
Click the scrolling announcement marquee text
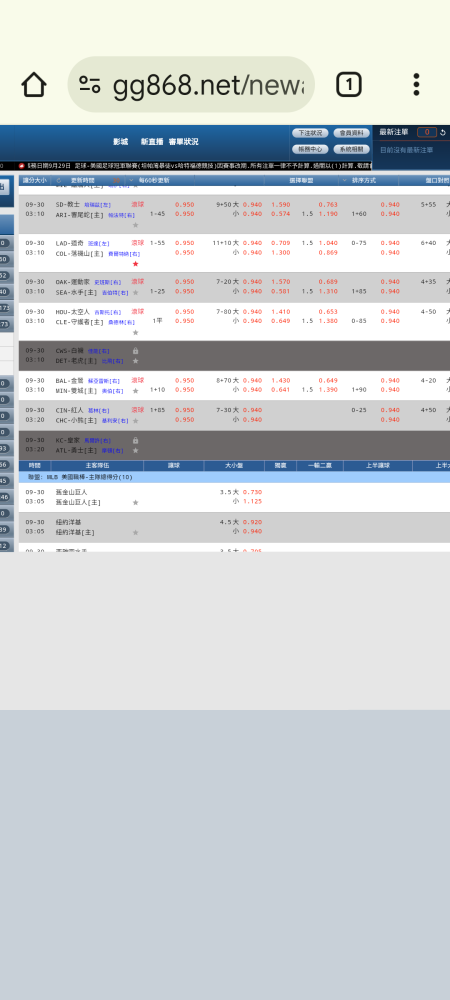pyautogui.click(x=199, y=166)
